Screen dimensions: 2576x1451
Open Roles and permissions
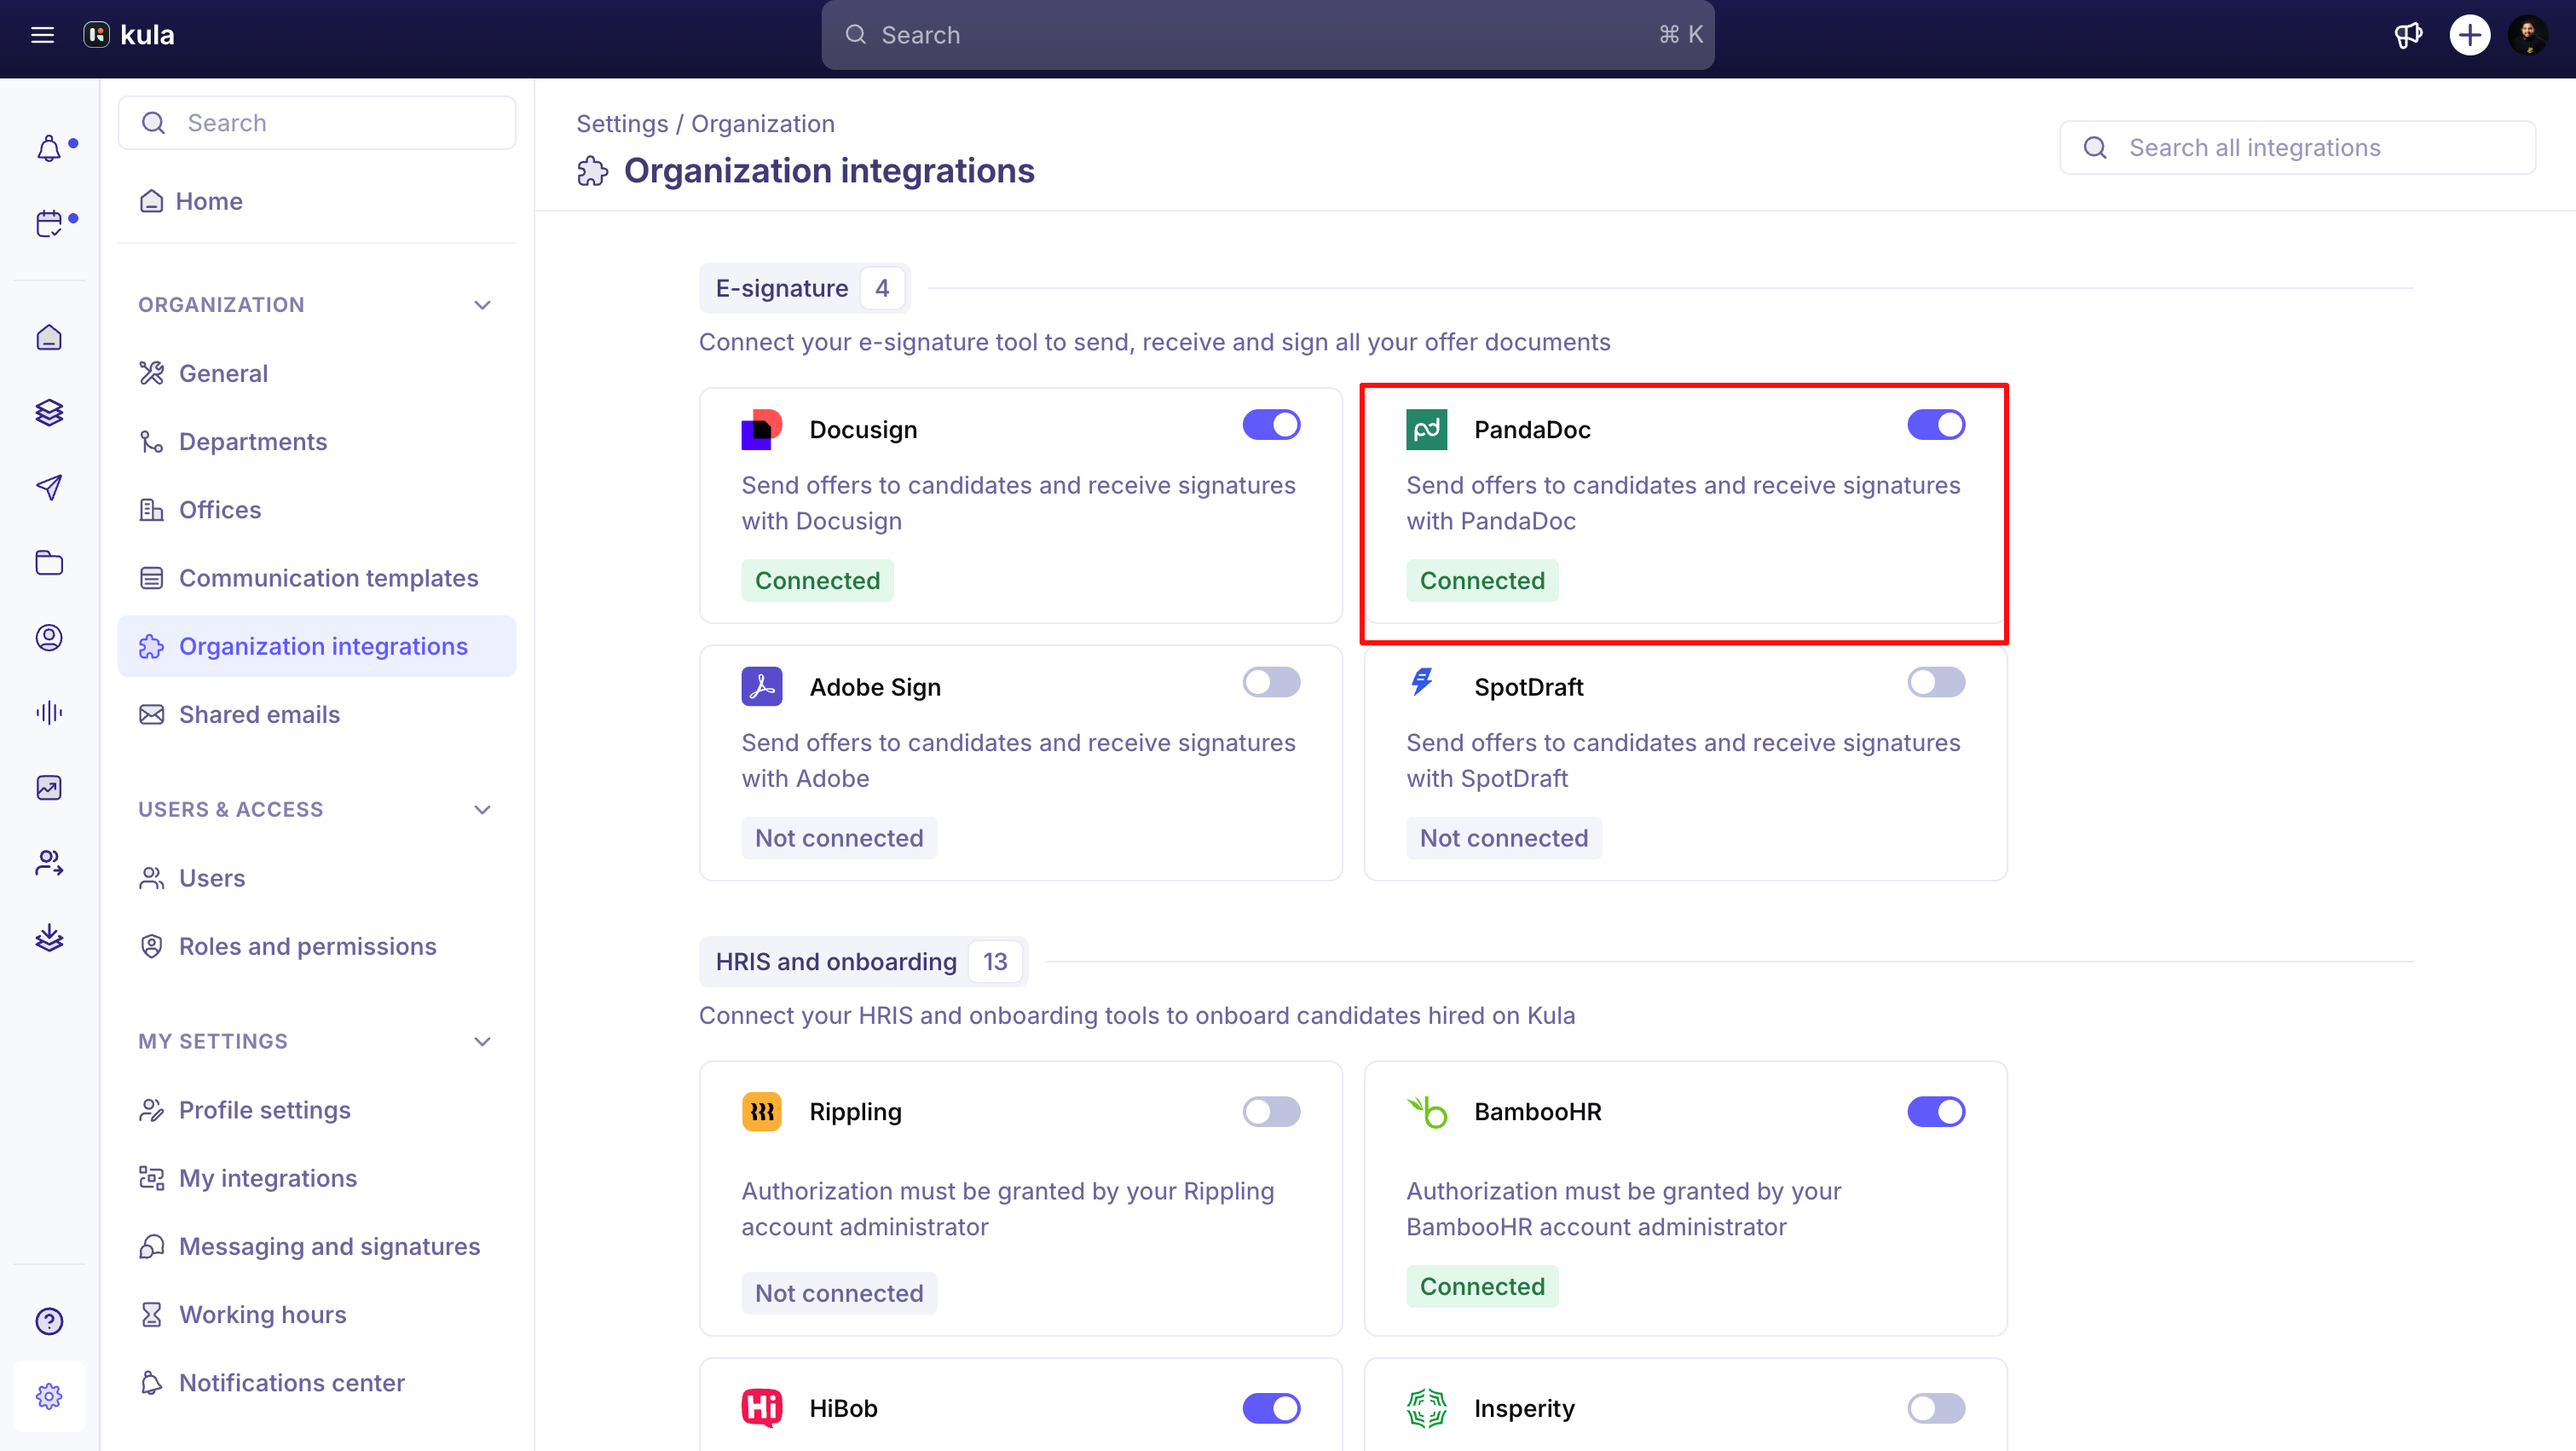[316, 946]
